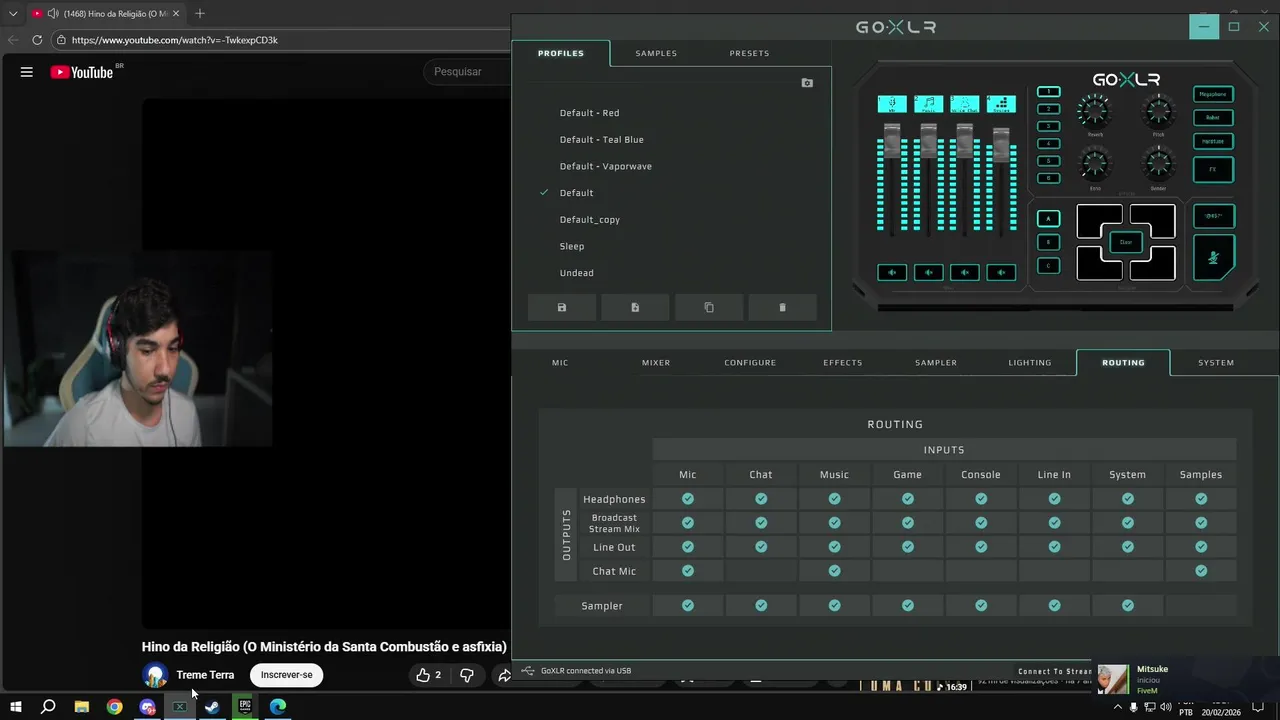Screen dimensions: 1280x720
Task: Toggle Chat to Broadcast Stream Mix routing
Action: (x=761, y=523)
